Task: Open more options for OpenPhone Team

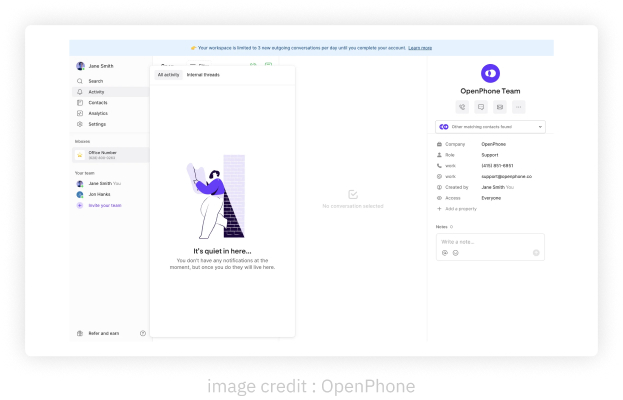Action: pyautogui.click(x=519, y=107)
